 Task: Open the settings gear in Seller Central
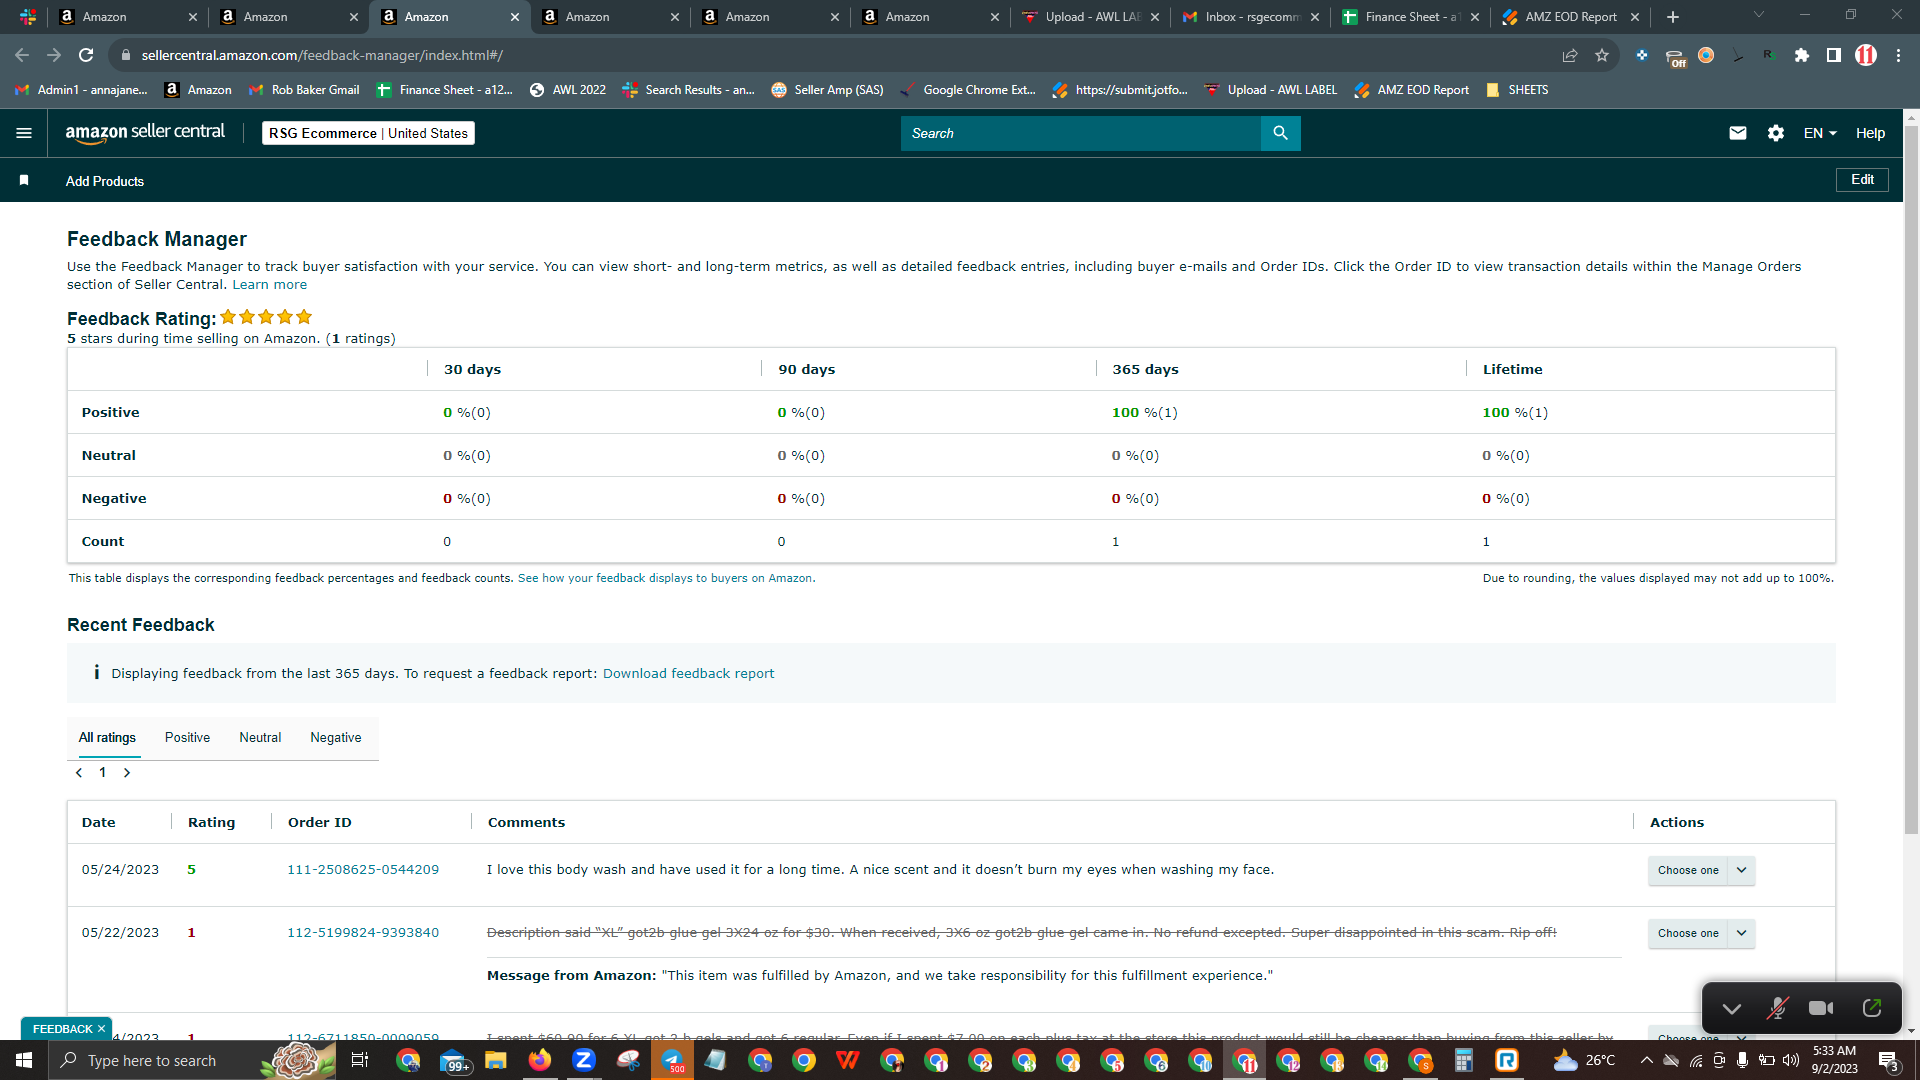(1776, 133)
